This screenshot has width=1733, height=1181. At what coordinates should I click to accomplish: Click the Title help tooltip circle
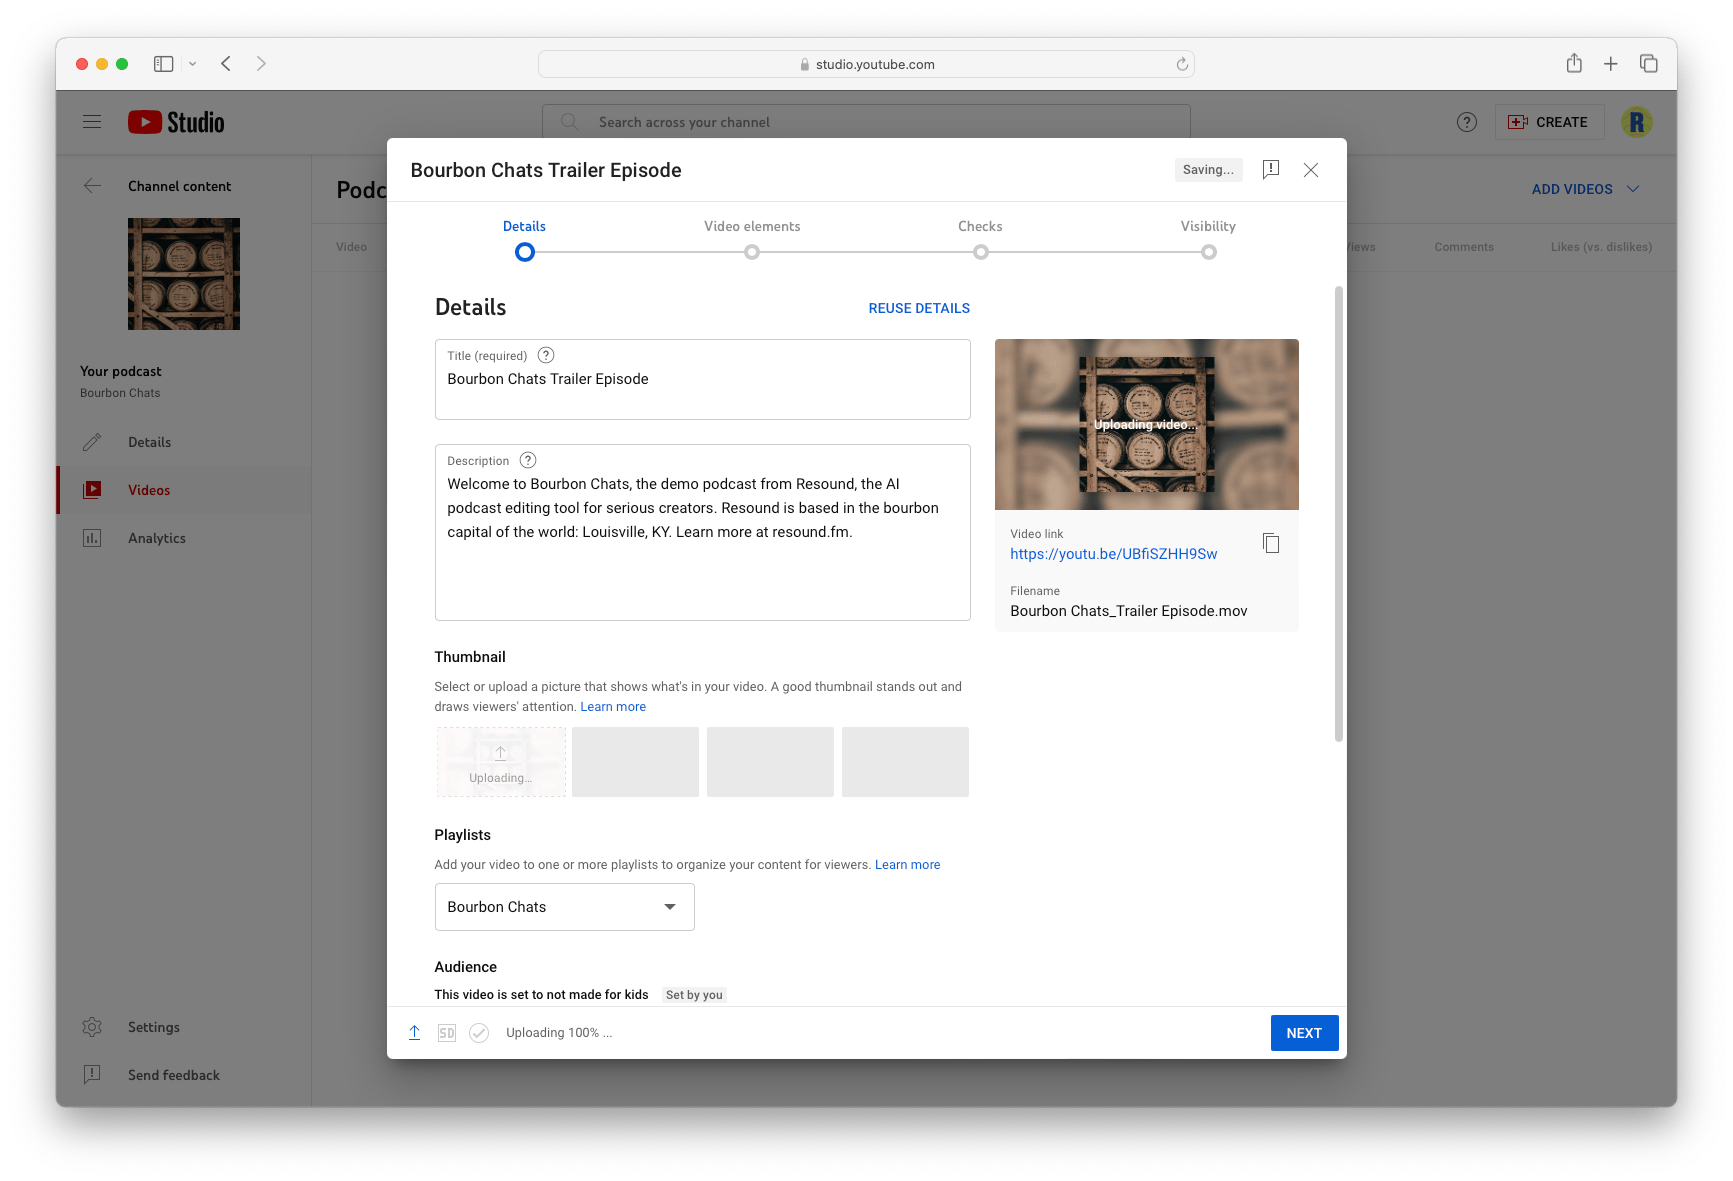click(x=545, y=355)
